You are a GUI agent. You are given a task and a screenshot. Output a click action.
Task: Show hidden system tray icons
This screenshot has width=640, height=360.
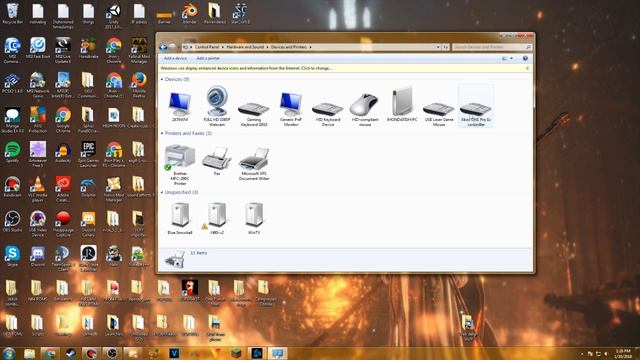pos(582,354)
